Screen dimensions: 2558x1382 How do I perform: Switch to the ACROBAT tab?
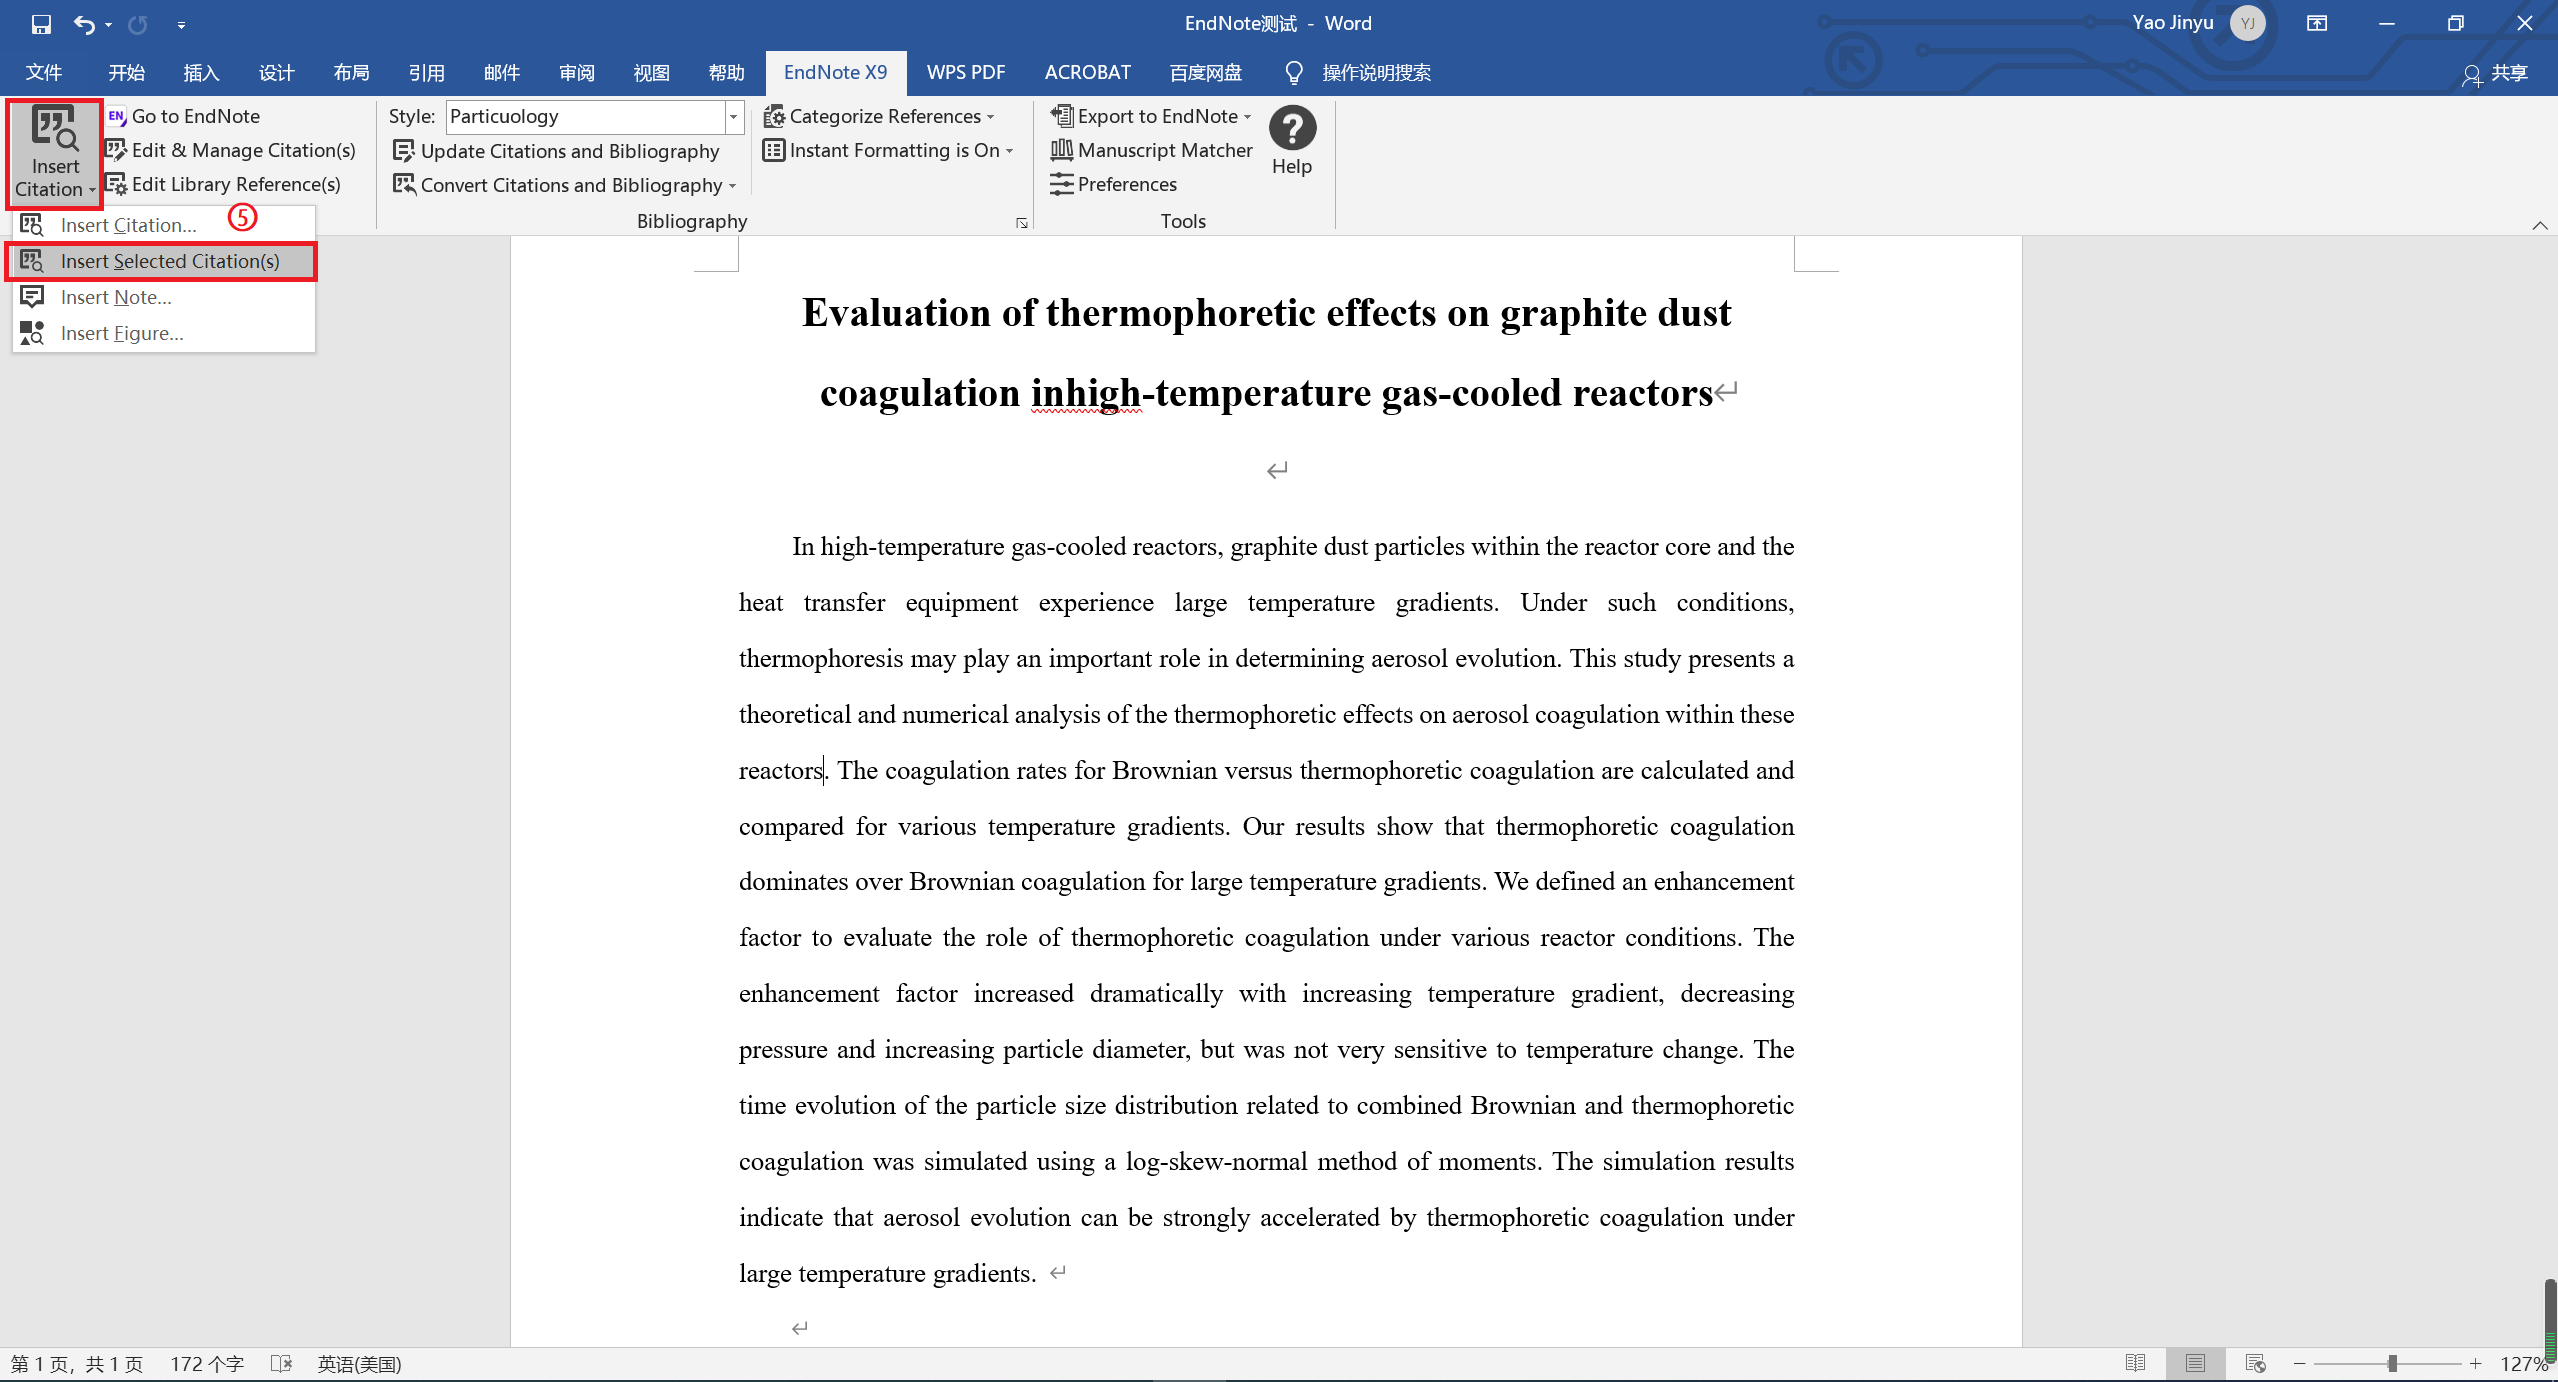1087,73
